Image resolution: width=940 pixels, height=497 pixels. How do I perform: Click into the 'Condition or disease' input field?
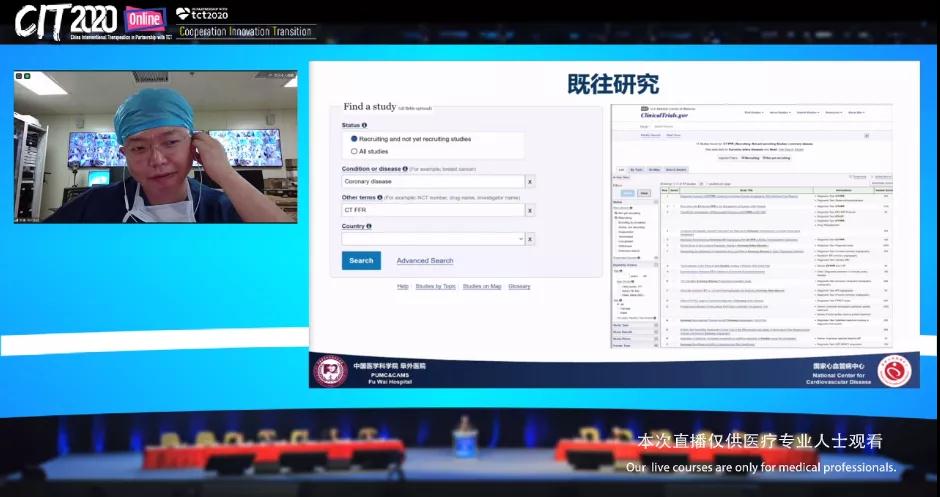pyautogui.click(x=432, y=182)
